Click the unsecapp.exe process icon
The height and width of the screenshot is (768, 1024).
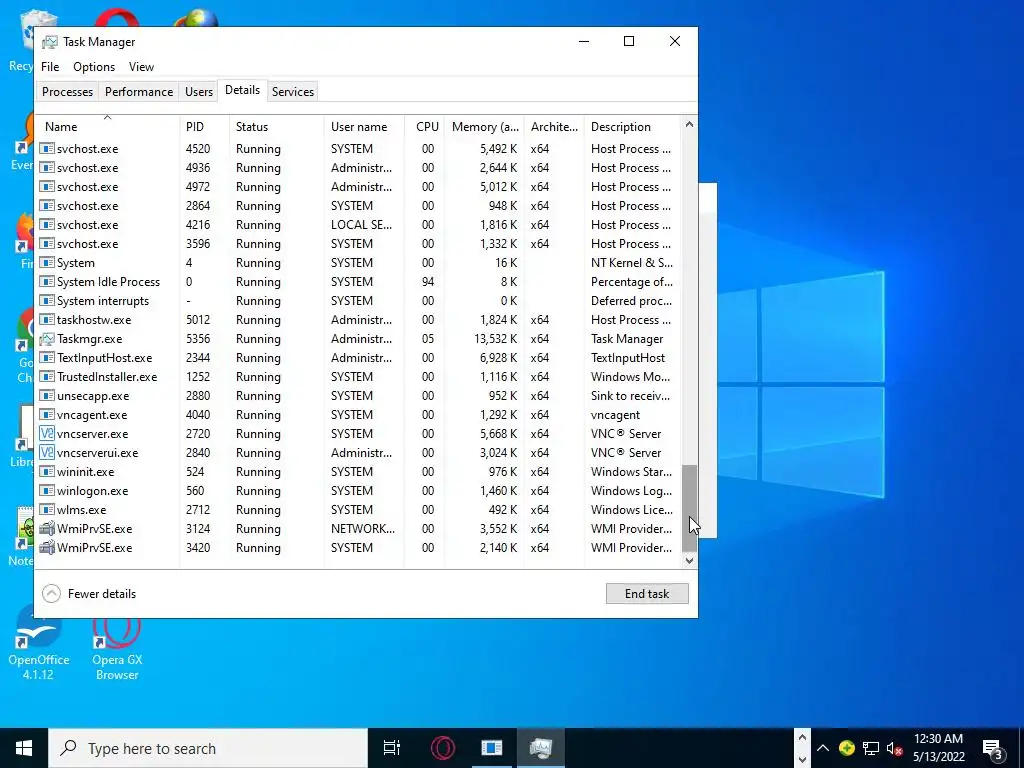(x=46, y=396)
